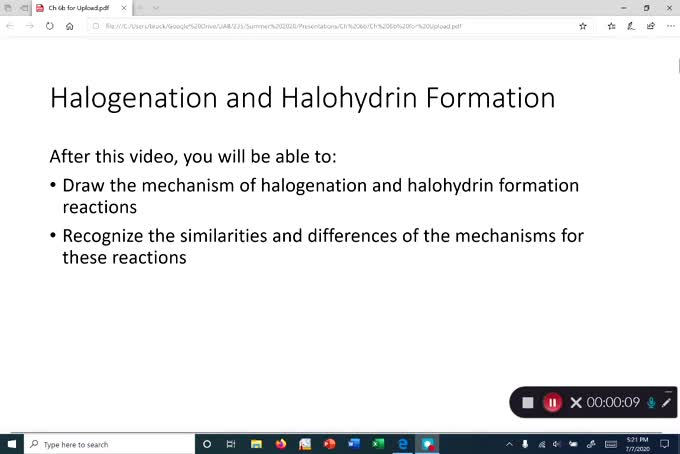
Task: Open Edge settings and more menu
Action: pos(670,26)
